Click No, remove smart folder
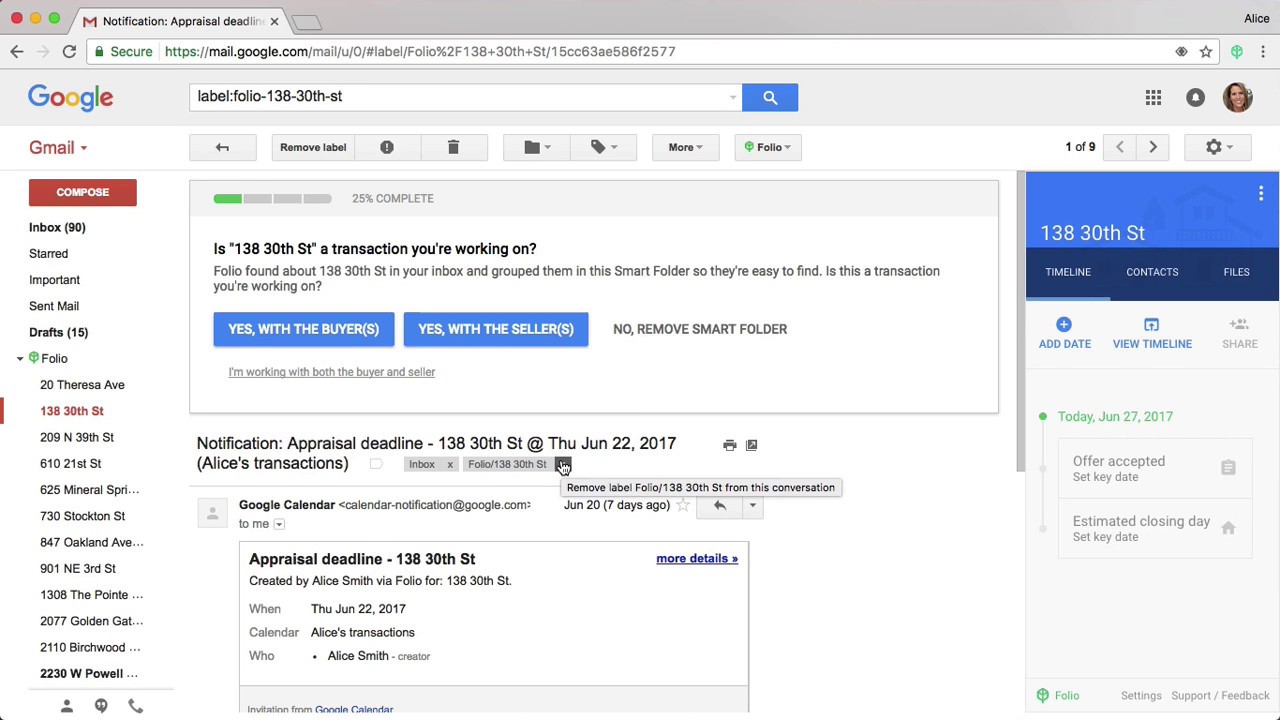Image resolution: width=1280 pixels, height=720 pixels. [x=700, y=329]
